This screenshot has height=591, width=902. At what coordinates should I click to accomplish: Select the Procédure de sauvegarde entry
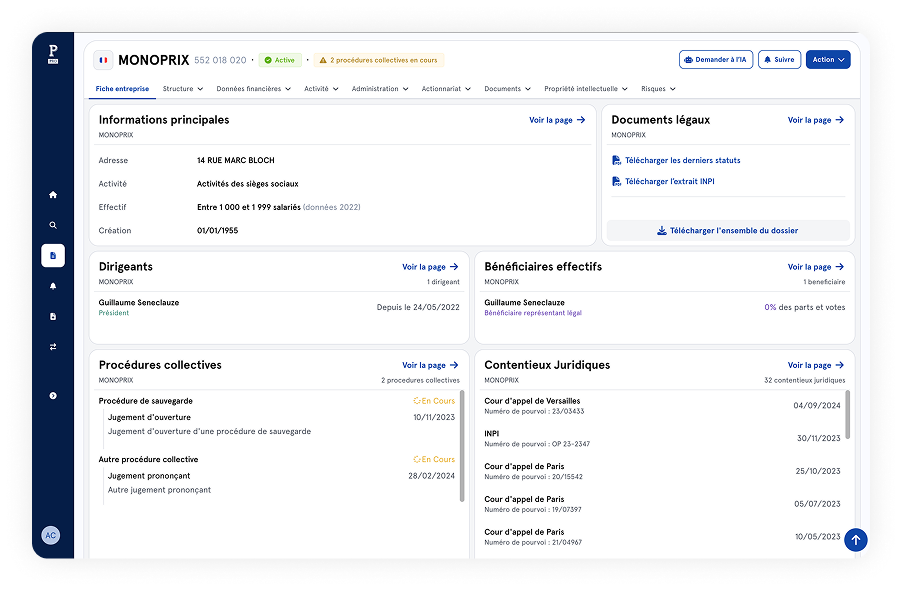[x=146, y=401]
